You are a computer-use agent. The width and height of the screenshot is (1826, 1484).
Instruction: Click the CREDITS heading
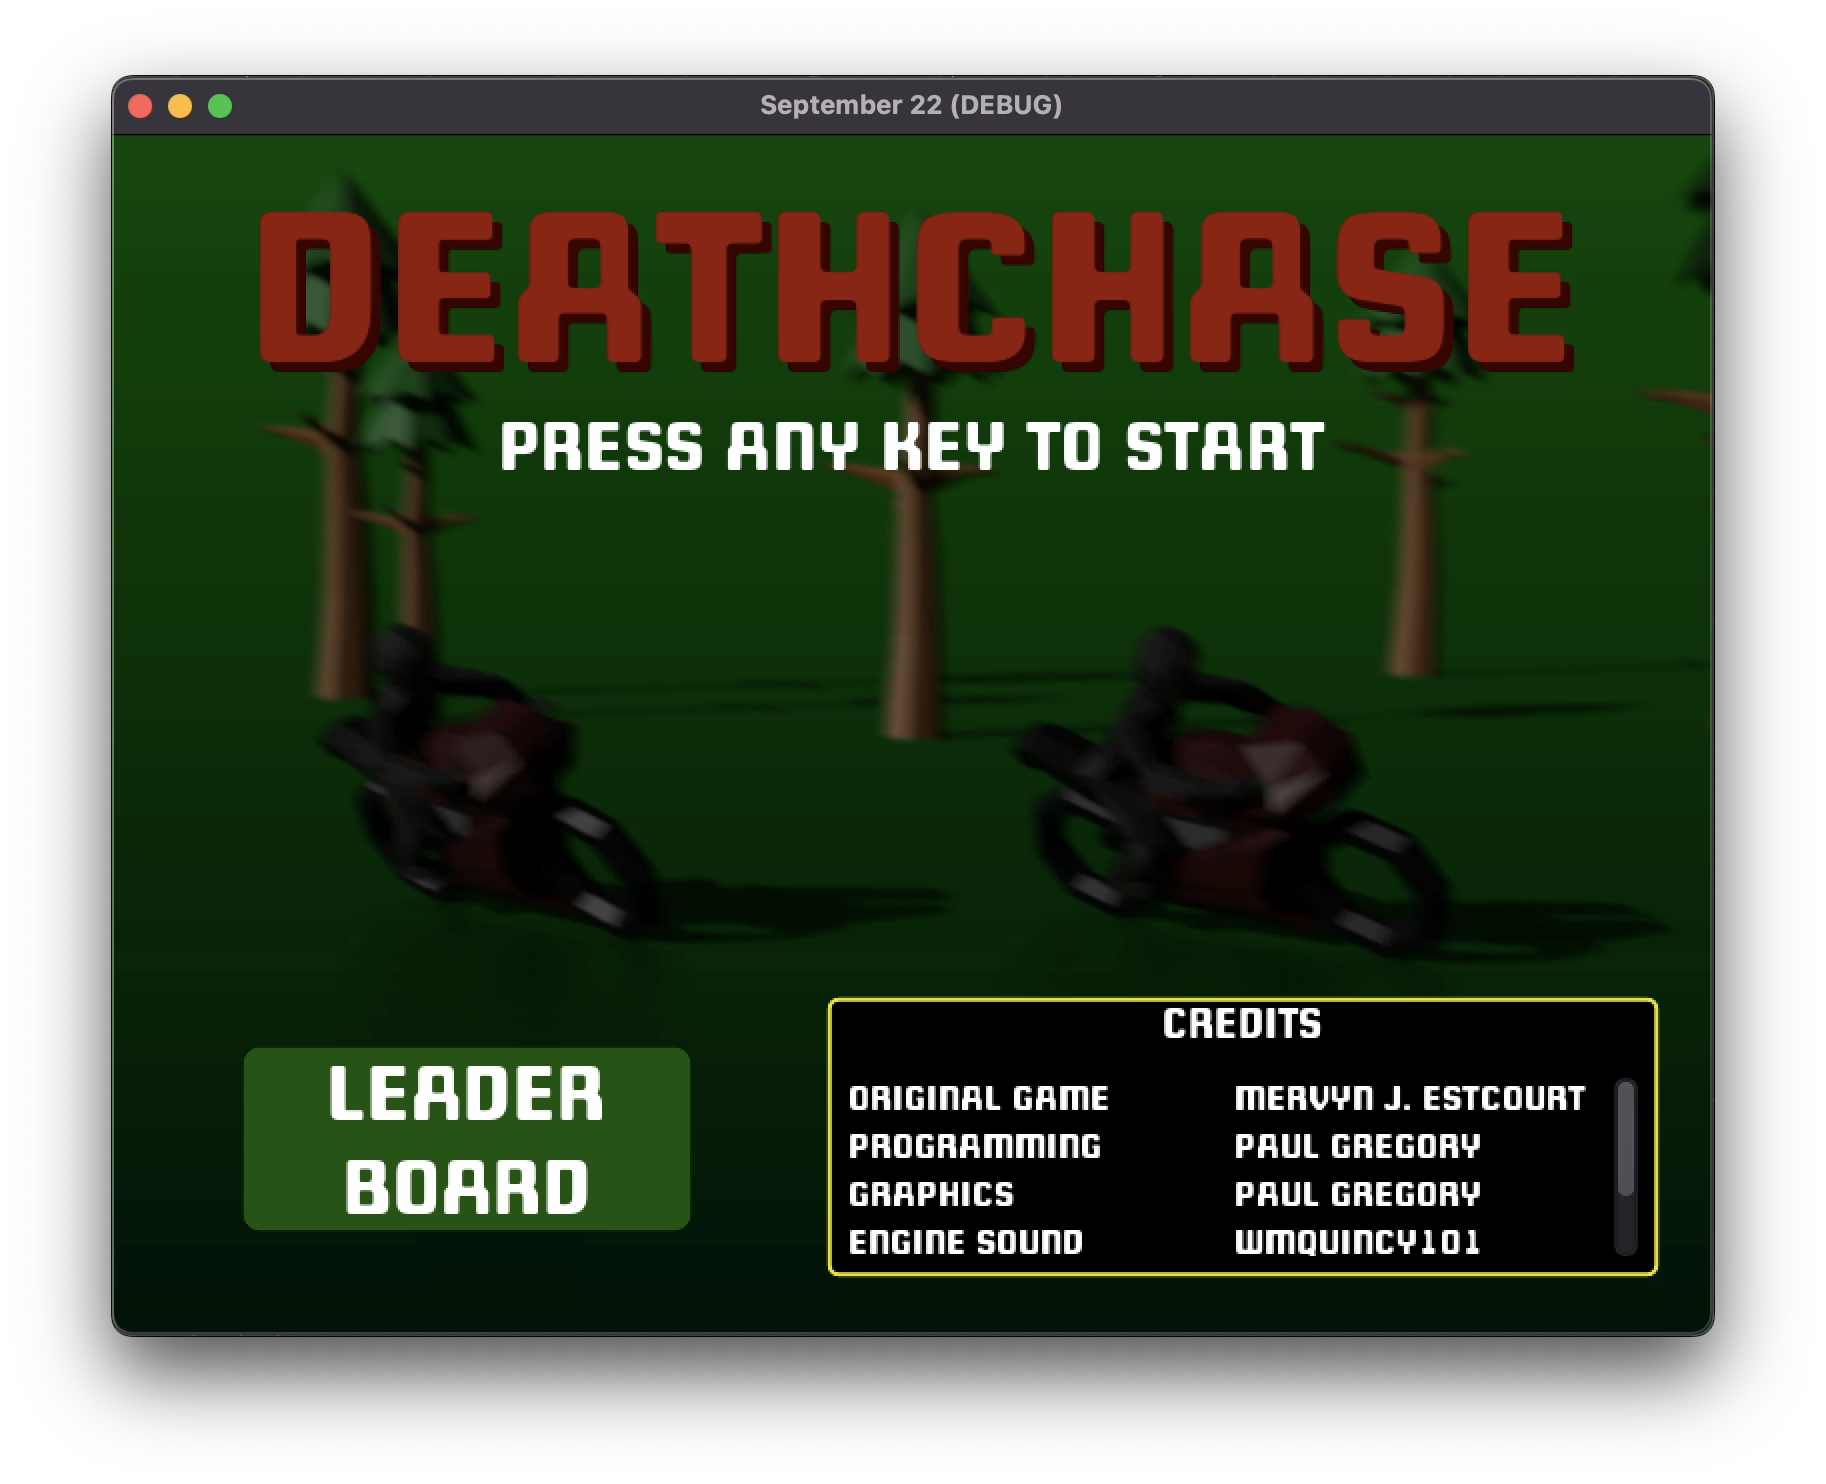(1242, 1023)
